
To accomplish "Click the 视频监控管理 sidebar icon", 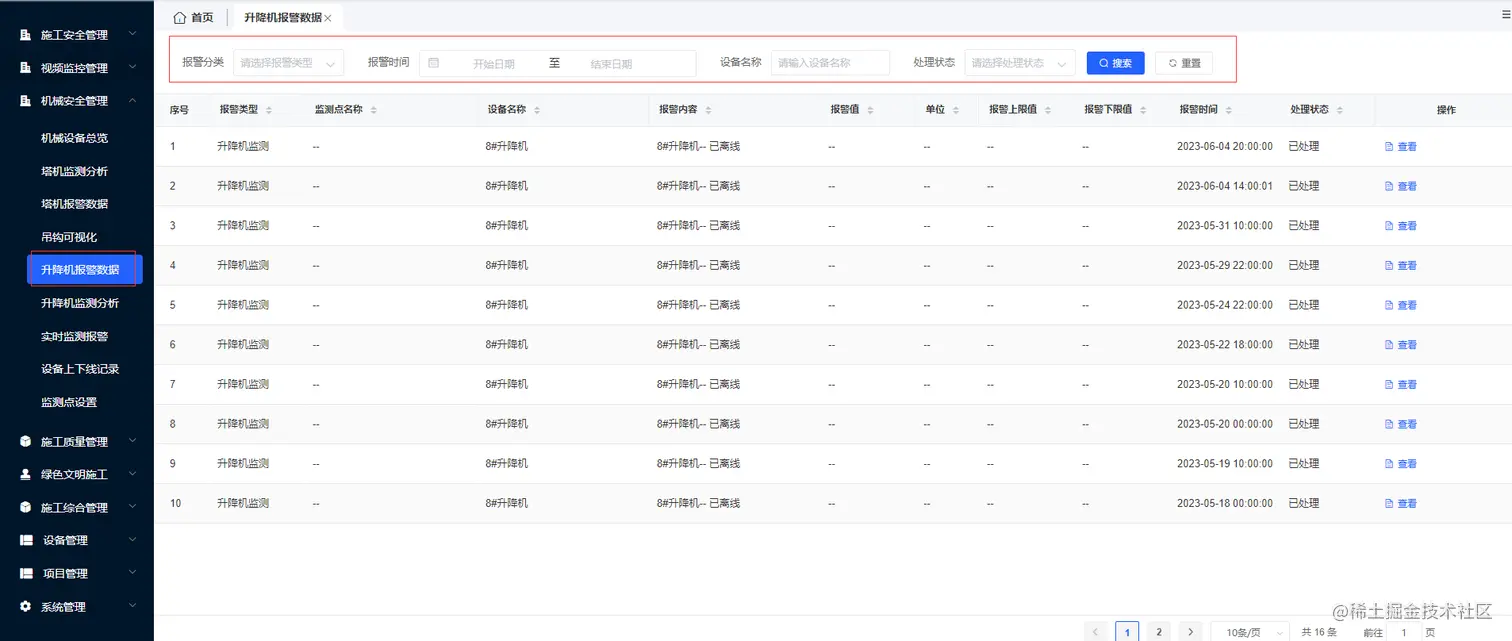I will (x=24, y=67).
